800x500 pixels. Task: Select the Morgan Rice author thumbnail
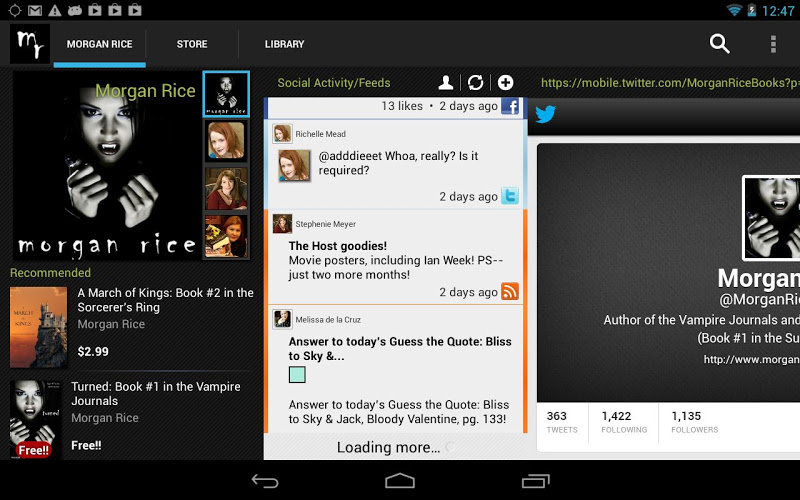pyautogui.click(x=226, y=94)
